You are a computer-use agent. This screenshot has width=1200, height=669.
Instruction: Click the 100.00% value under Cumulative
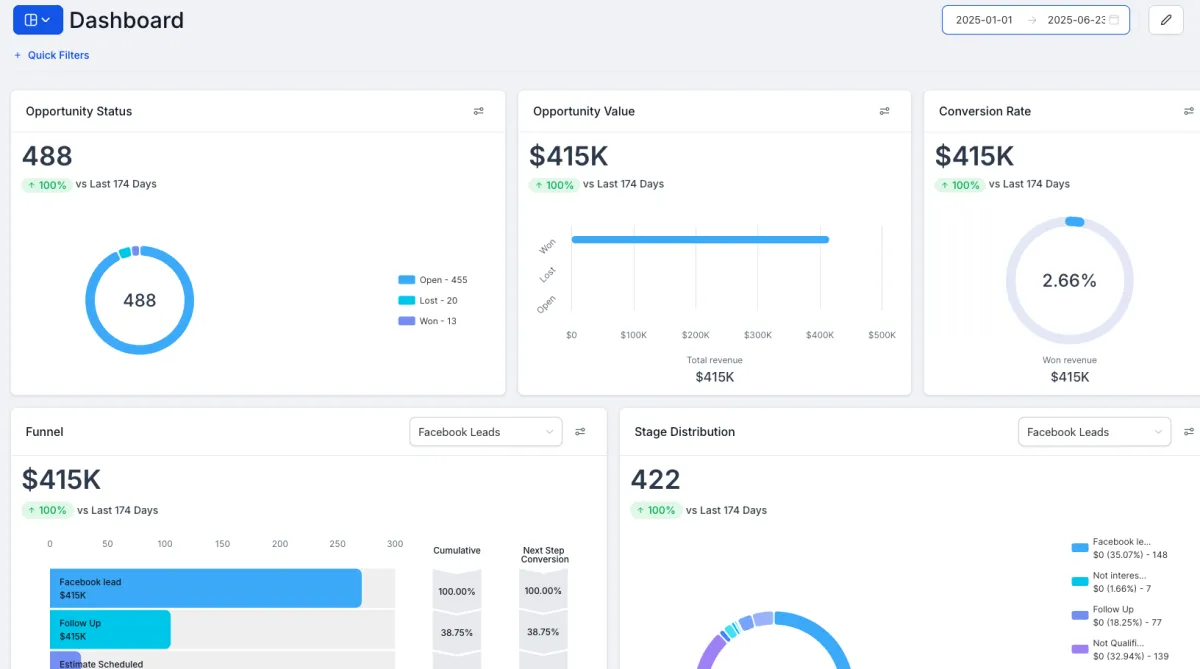[x=457, y=591]
